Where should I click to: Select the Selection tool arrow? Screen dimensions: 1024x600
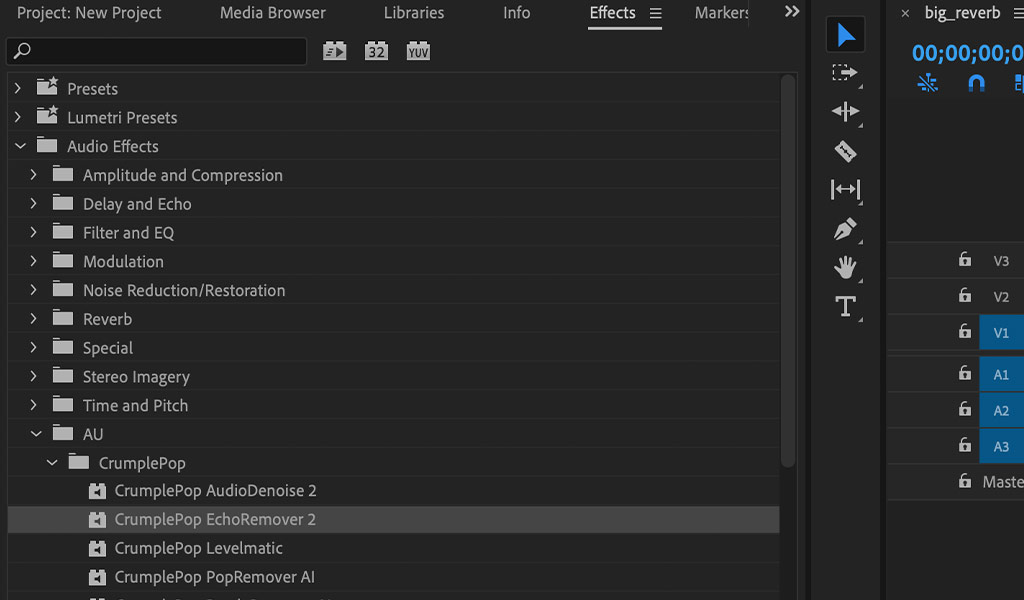846,35
